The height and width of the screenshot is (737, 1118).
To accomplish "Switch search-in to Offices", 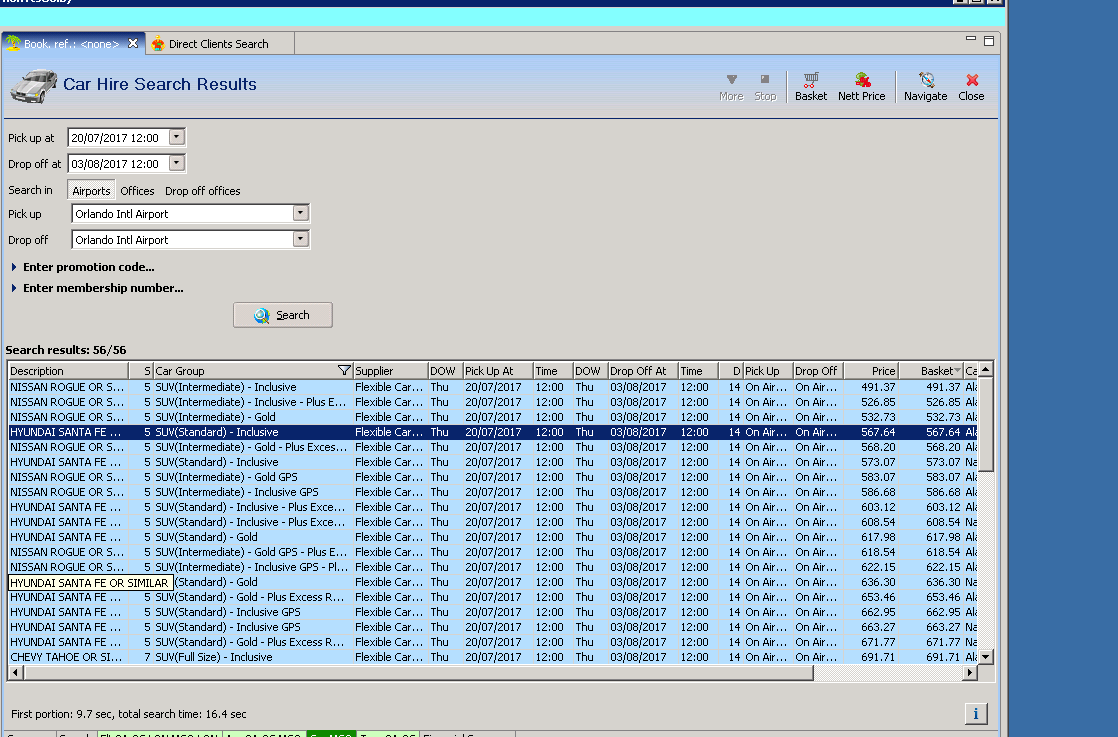I will [137, 191].
